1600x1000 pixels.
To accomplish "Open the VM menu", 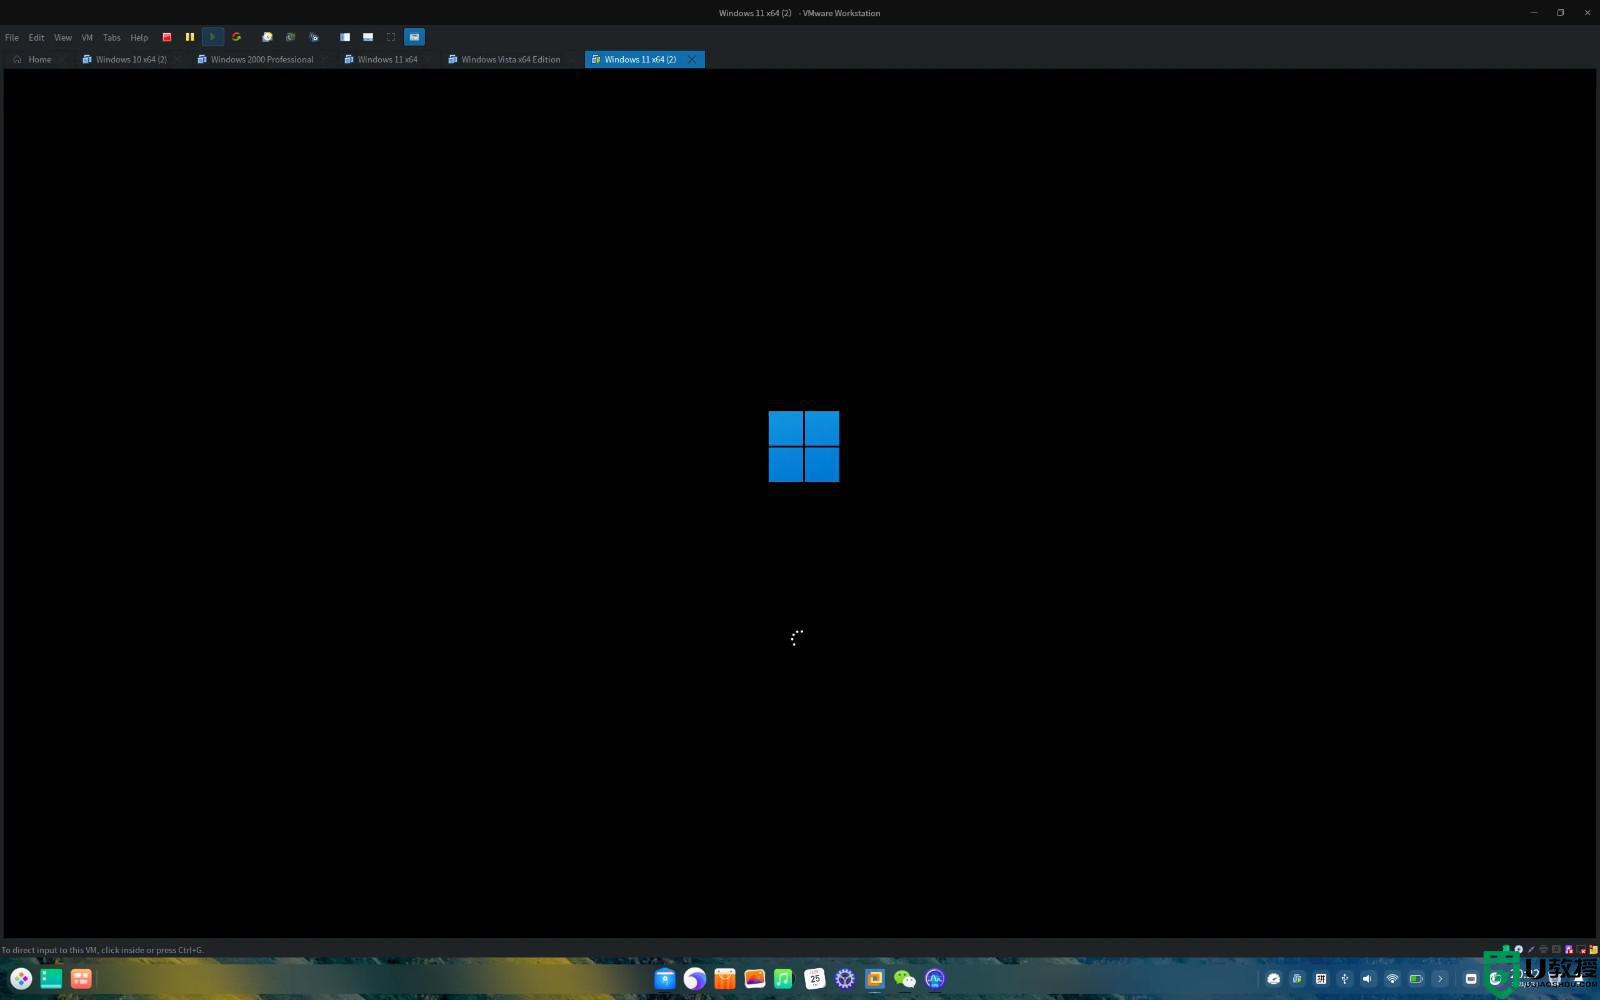I will [x=87, y=37].
